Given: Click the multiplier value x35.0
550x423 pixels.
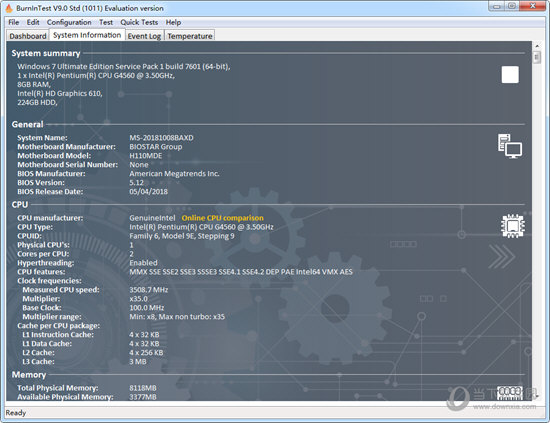Looking at the screenshot, I should [138, 299].
